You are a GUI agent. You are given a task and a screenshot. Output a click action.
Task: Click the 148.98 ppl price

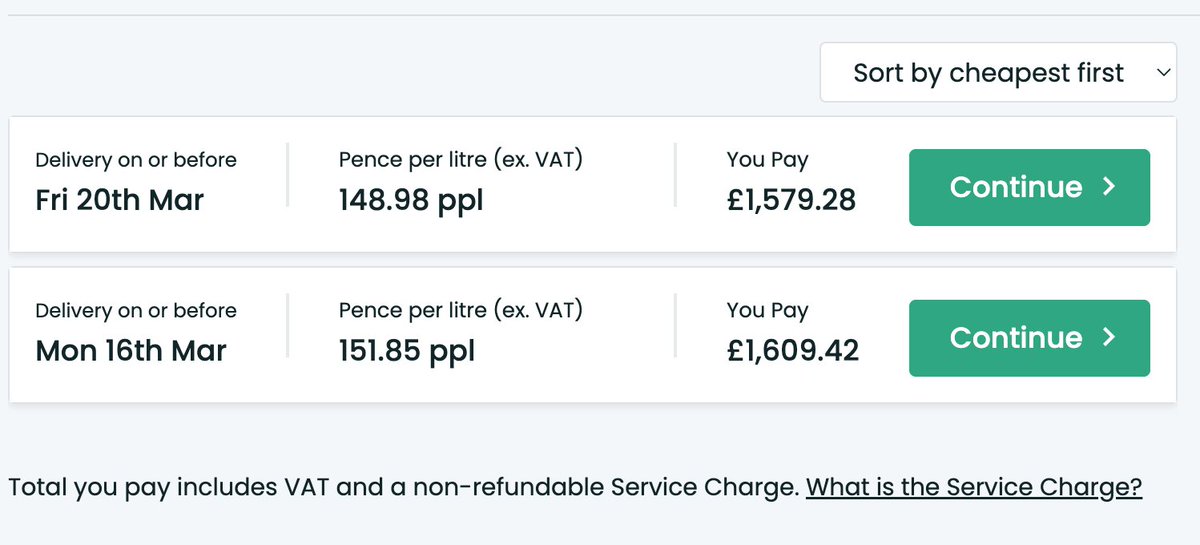pyautogui.click(x=410, y=200)
